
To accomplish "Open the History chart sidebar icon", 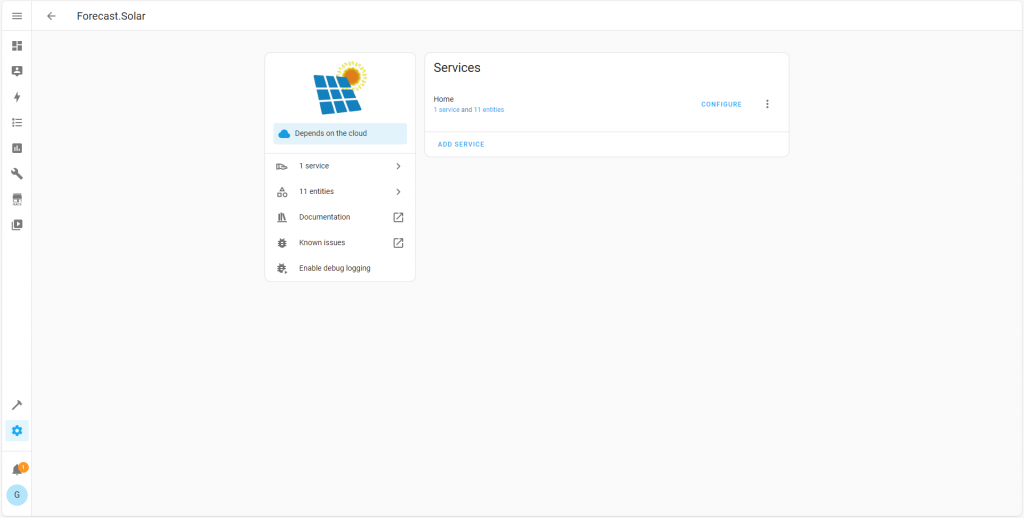I will 17,148.
